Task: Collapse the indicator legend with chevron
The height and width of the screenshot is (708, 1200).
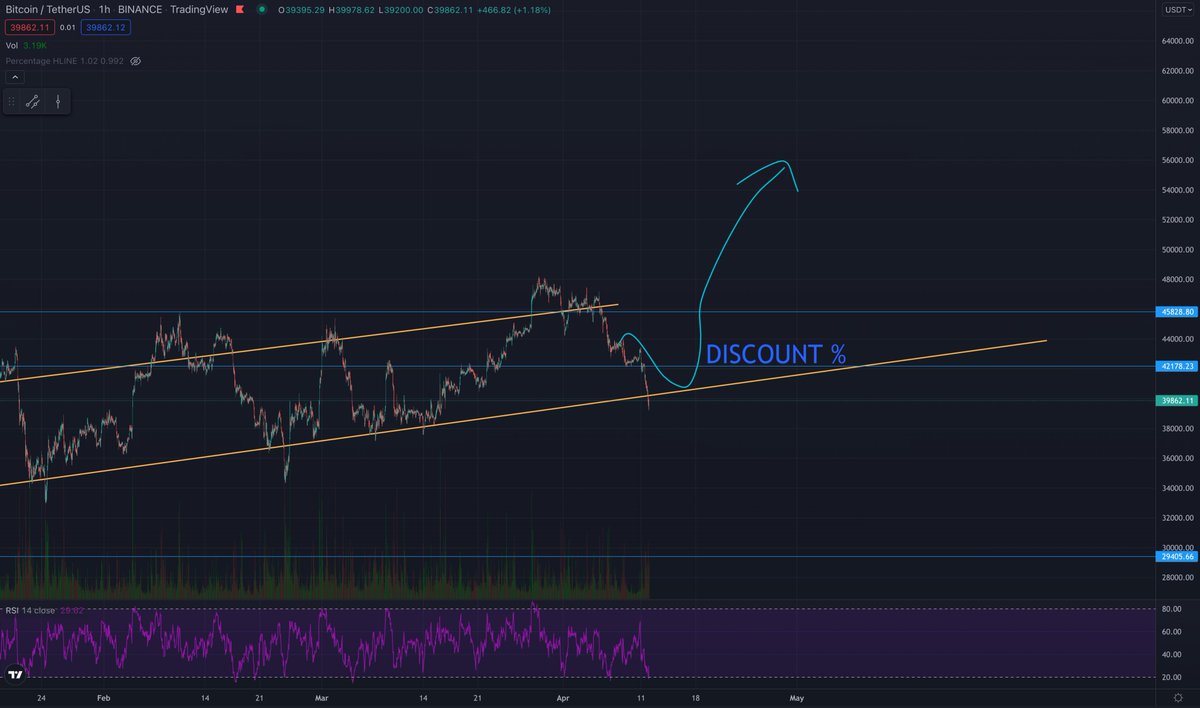Action: [x=14, y=76]
